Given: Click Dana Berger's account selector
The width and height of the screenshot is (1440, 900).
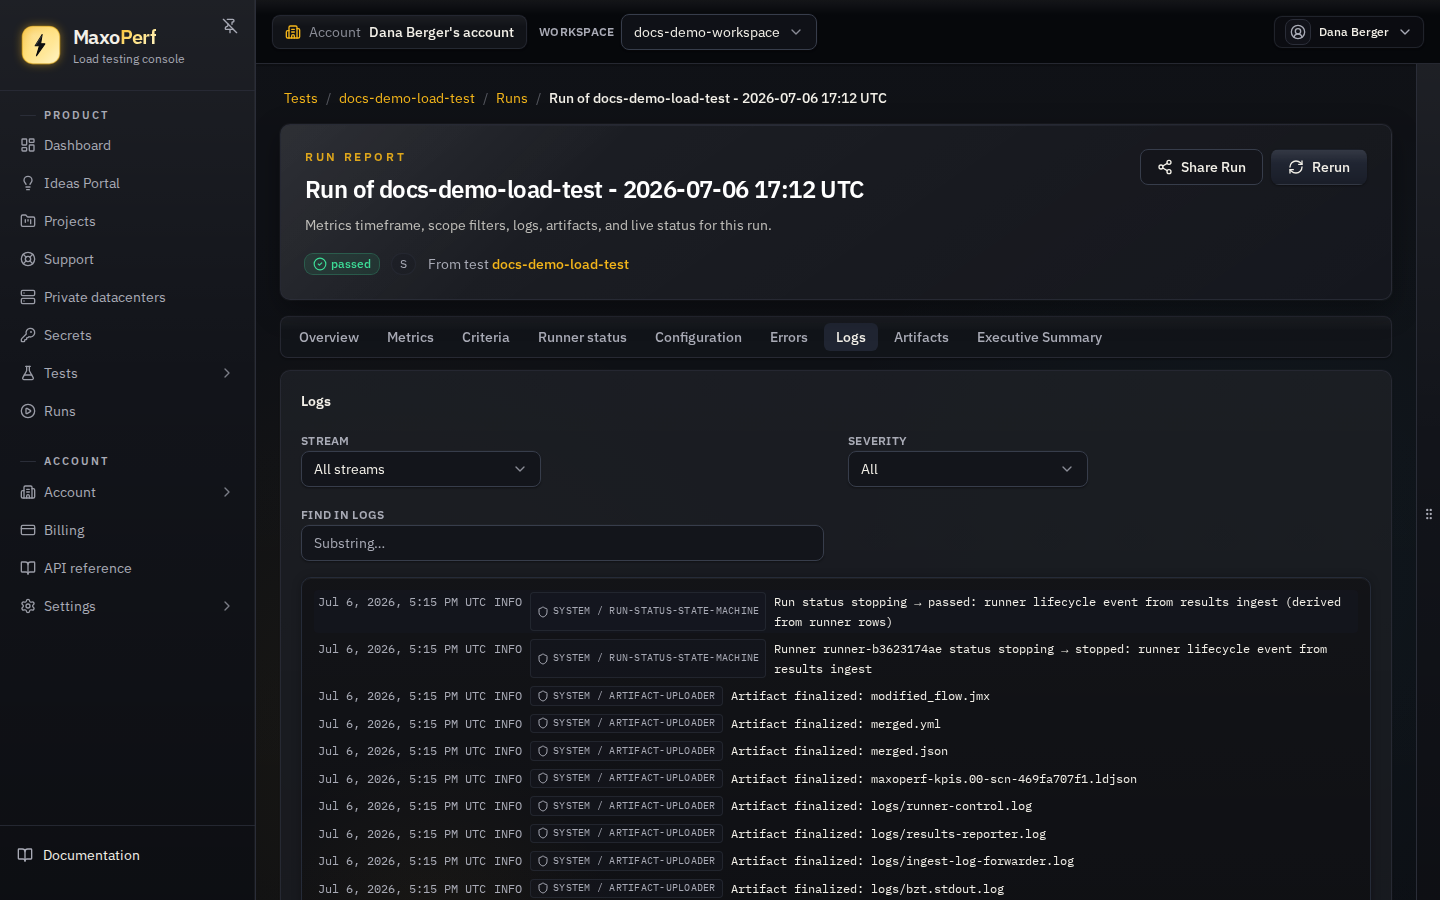Looking at the screenshot, I should coord(400,32).
